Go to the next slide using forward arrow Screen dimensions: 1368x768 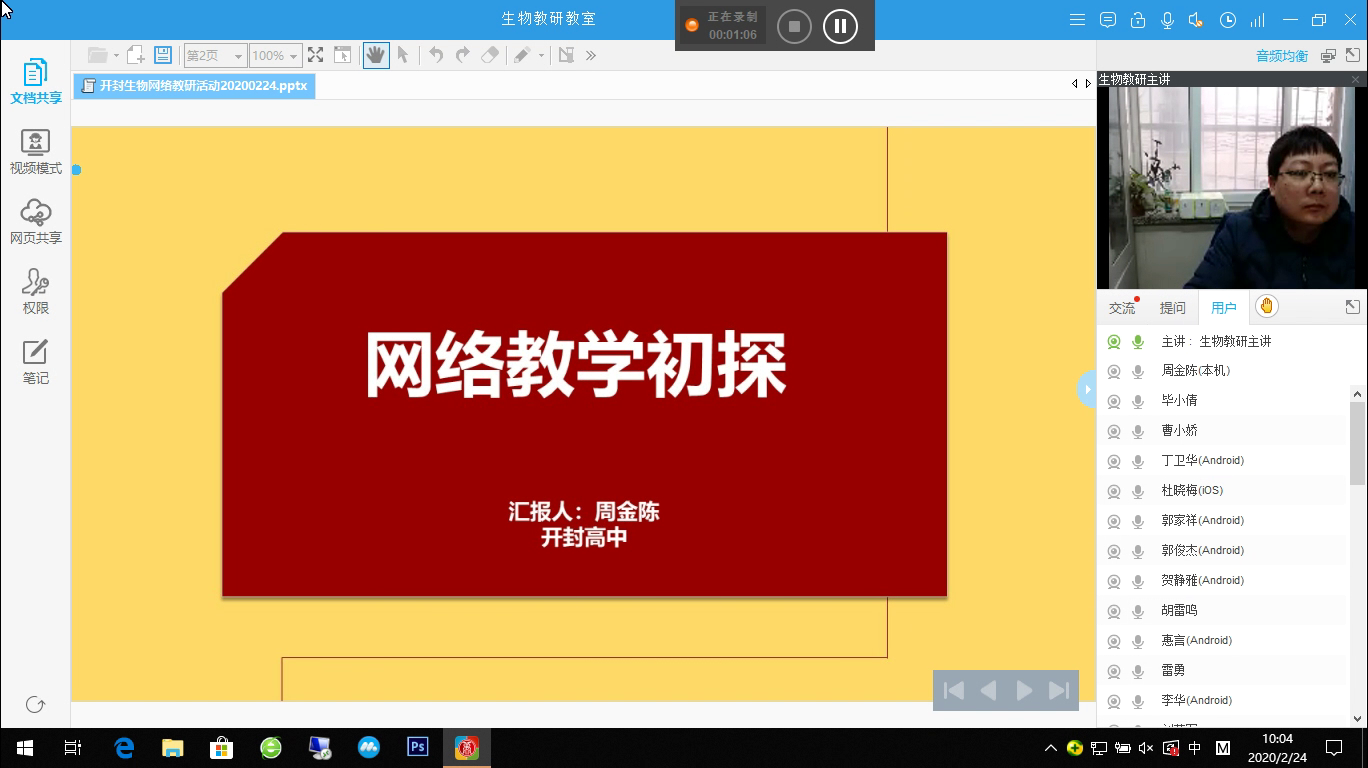pyautogui.click(x=1023, y=691)
